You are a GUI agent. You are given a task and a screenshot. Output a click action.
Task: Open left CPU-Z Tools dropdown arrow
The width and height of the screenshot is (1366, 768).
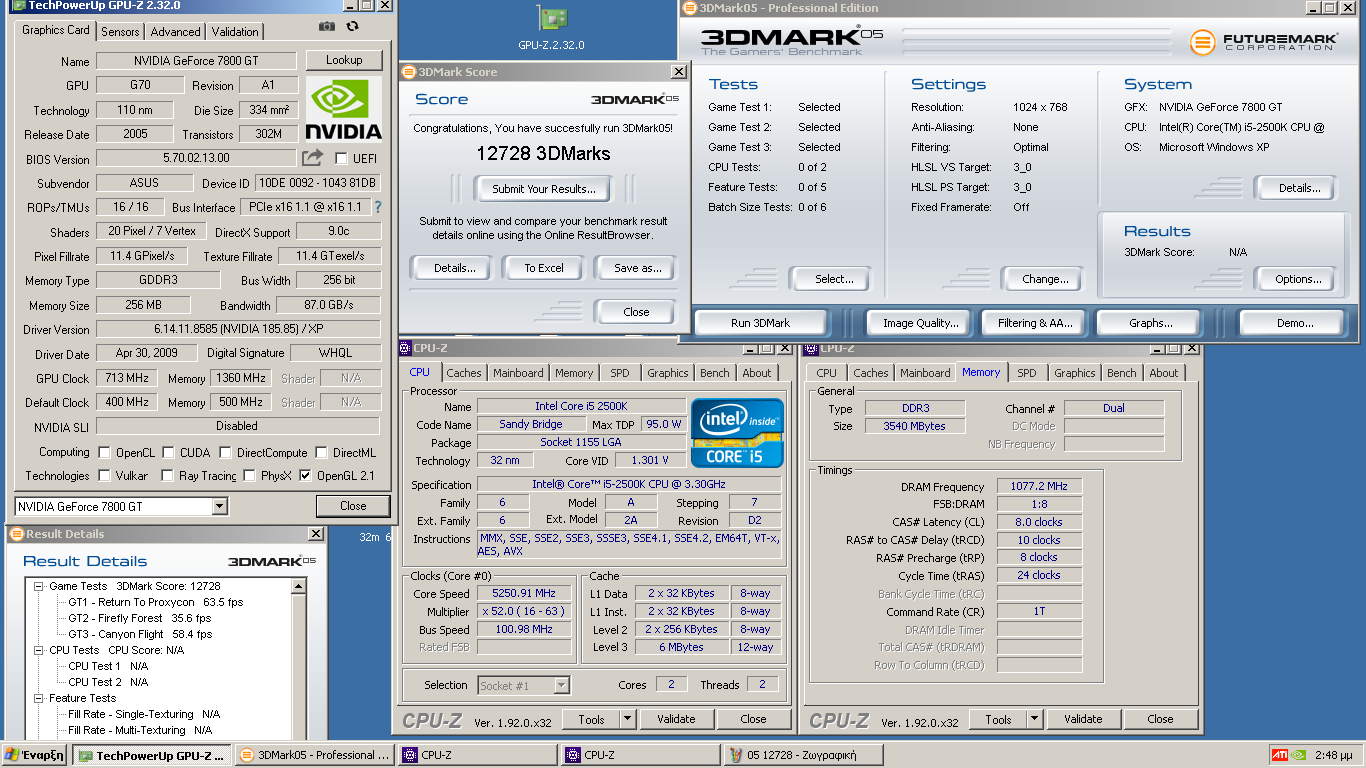627,719
